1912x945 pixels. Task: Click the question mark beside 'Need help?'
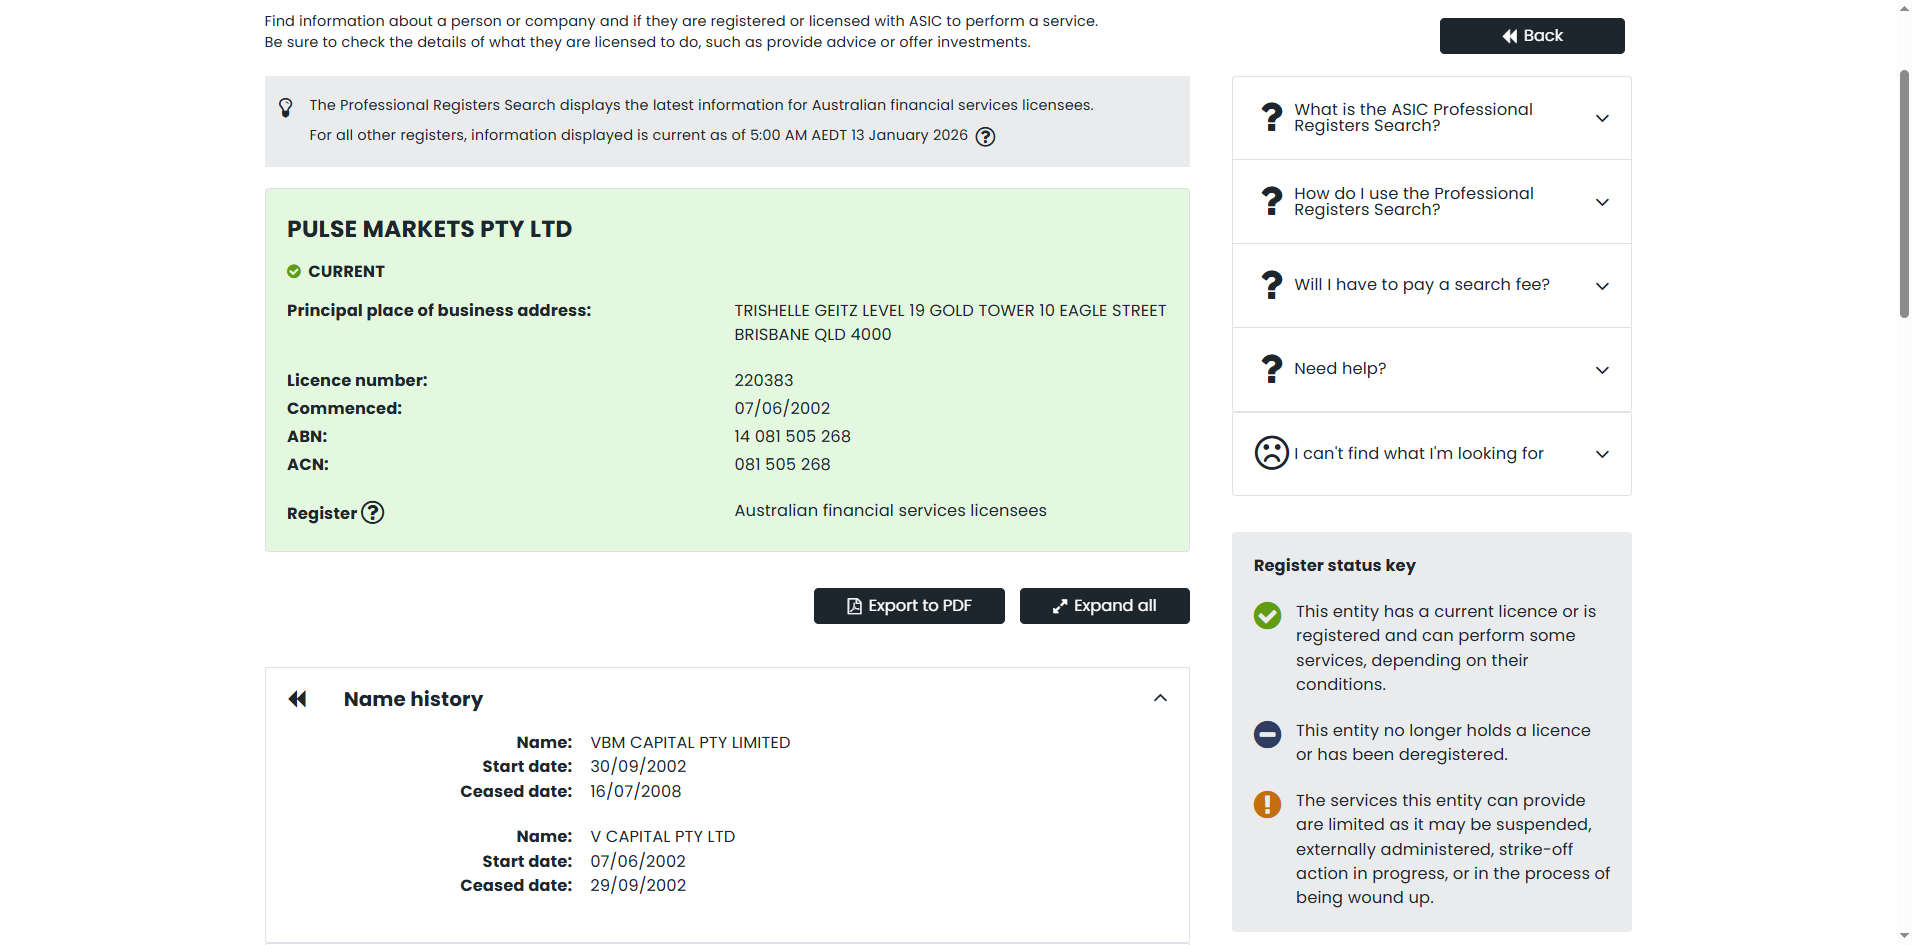coord(1271,370)
